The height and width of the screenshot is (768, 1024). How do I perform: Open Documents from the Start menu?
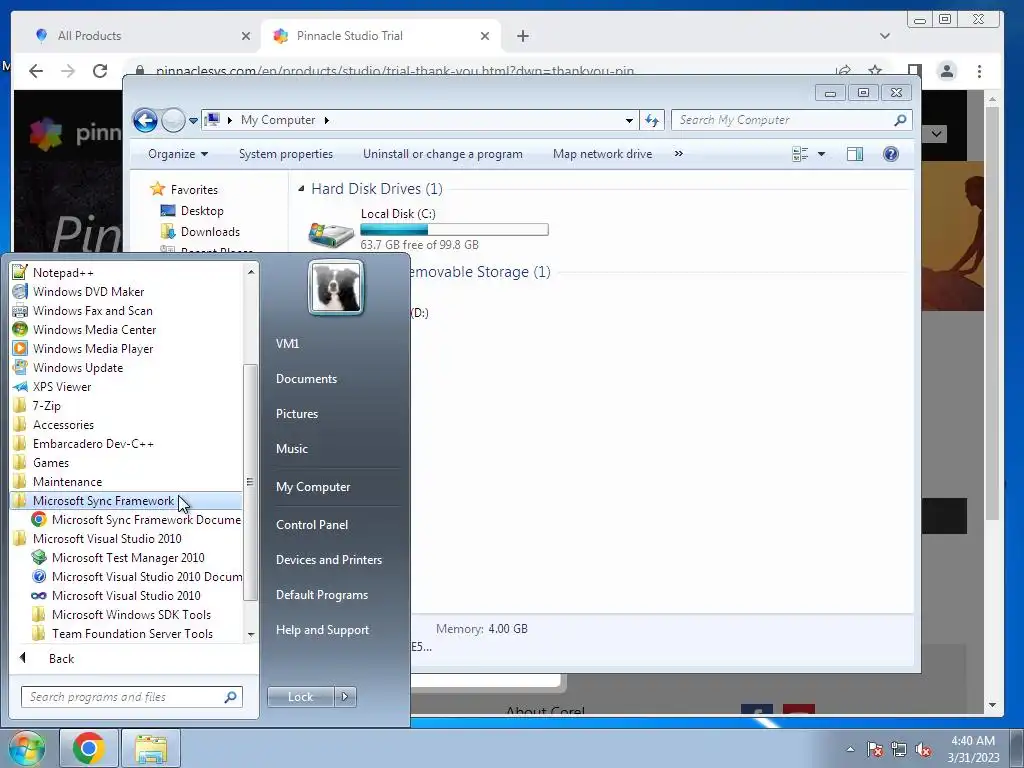coord(306,379)
